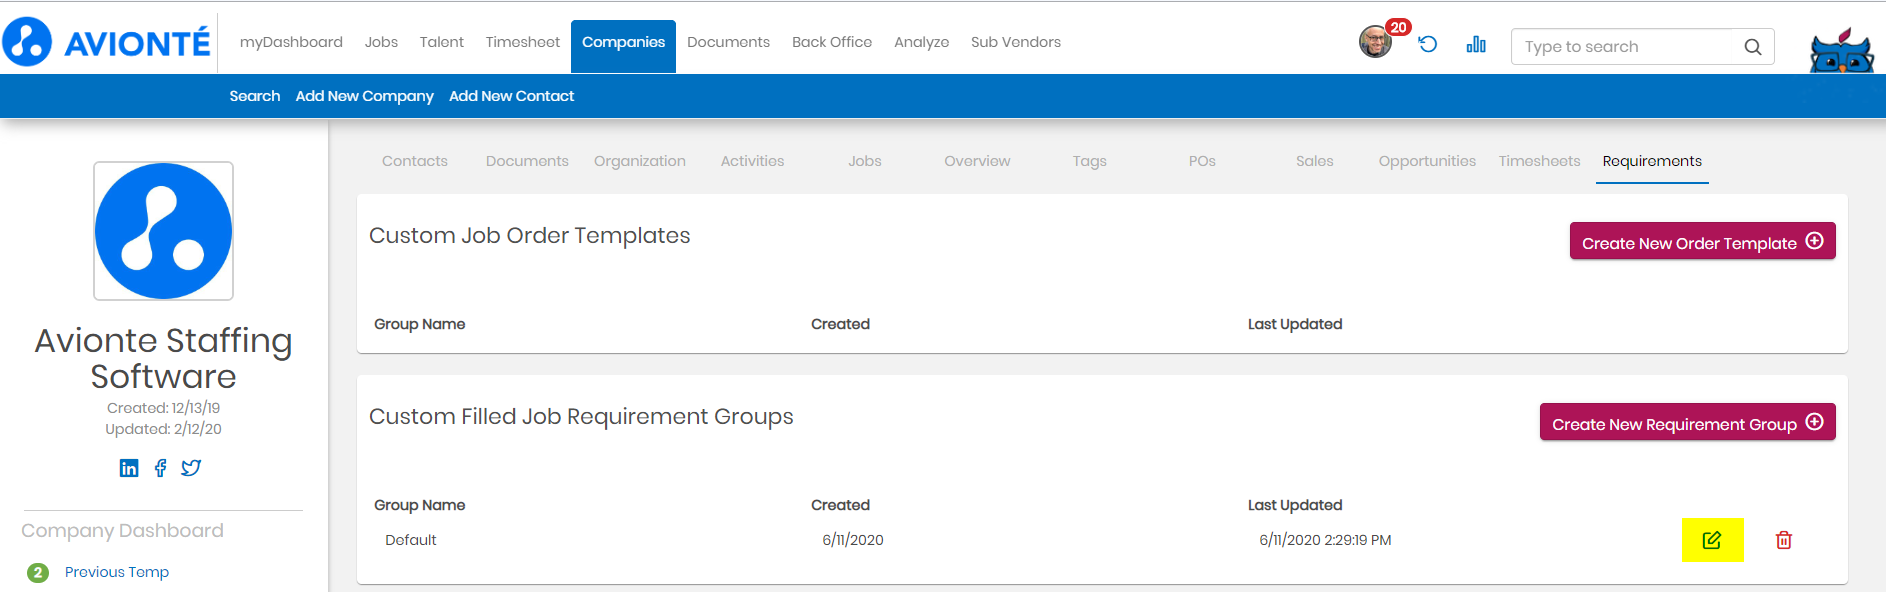Delete the Default requirement group

tap(1784, 540)
